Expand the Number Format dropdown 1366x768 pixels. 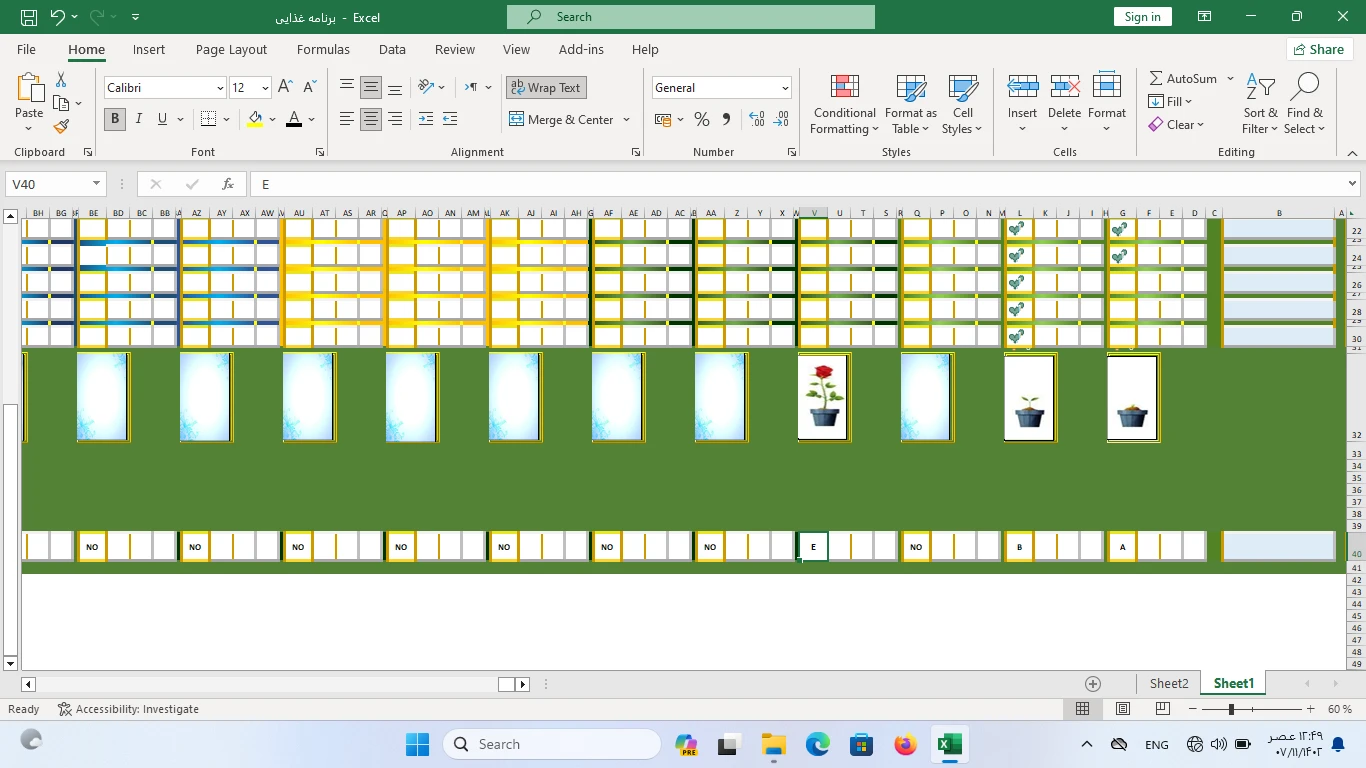pyautogui.click(x=785, y=88)
